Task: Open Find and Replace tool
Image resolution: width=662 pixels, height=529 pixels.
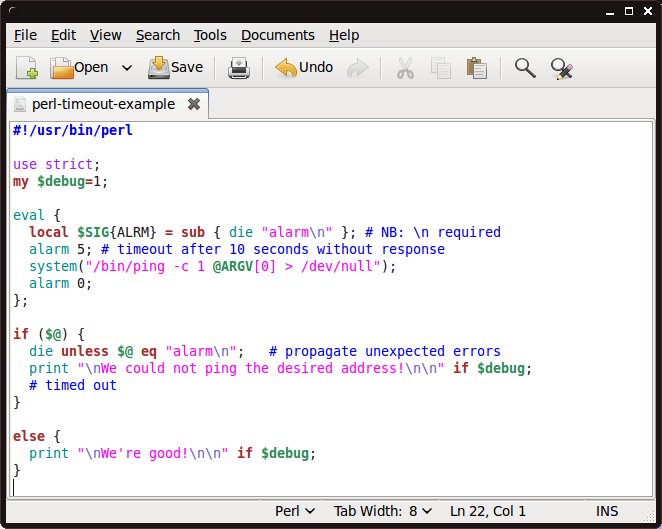Action: point(561,68)
